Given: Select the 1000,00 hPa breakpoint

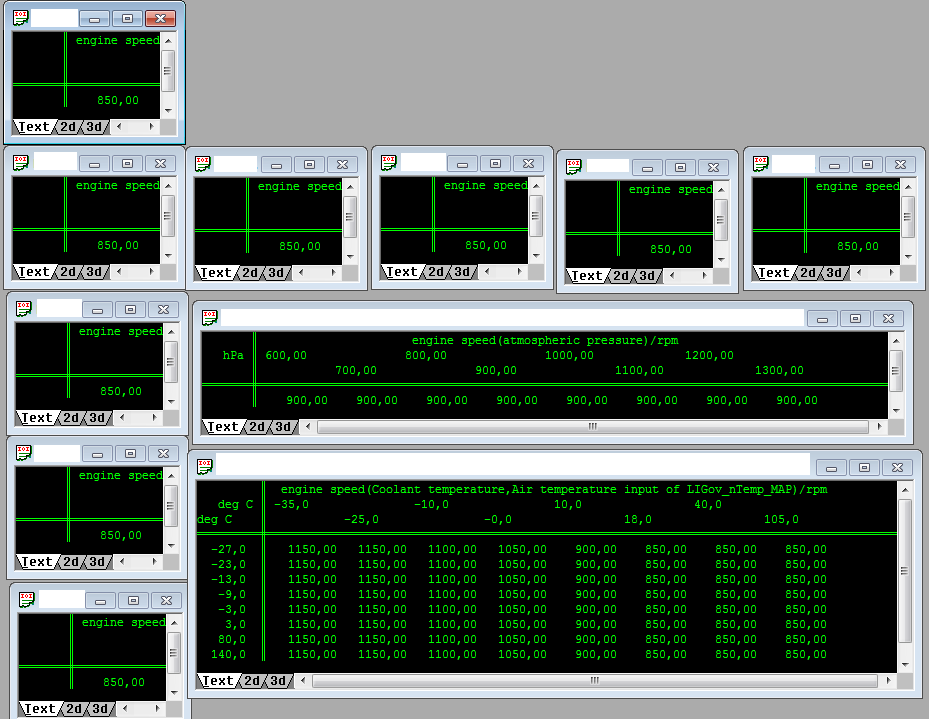Looking at the screenshot, I should pyautogui.click(x=569, y=355).
